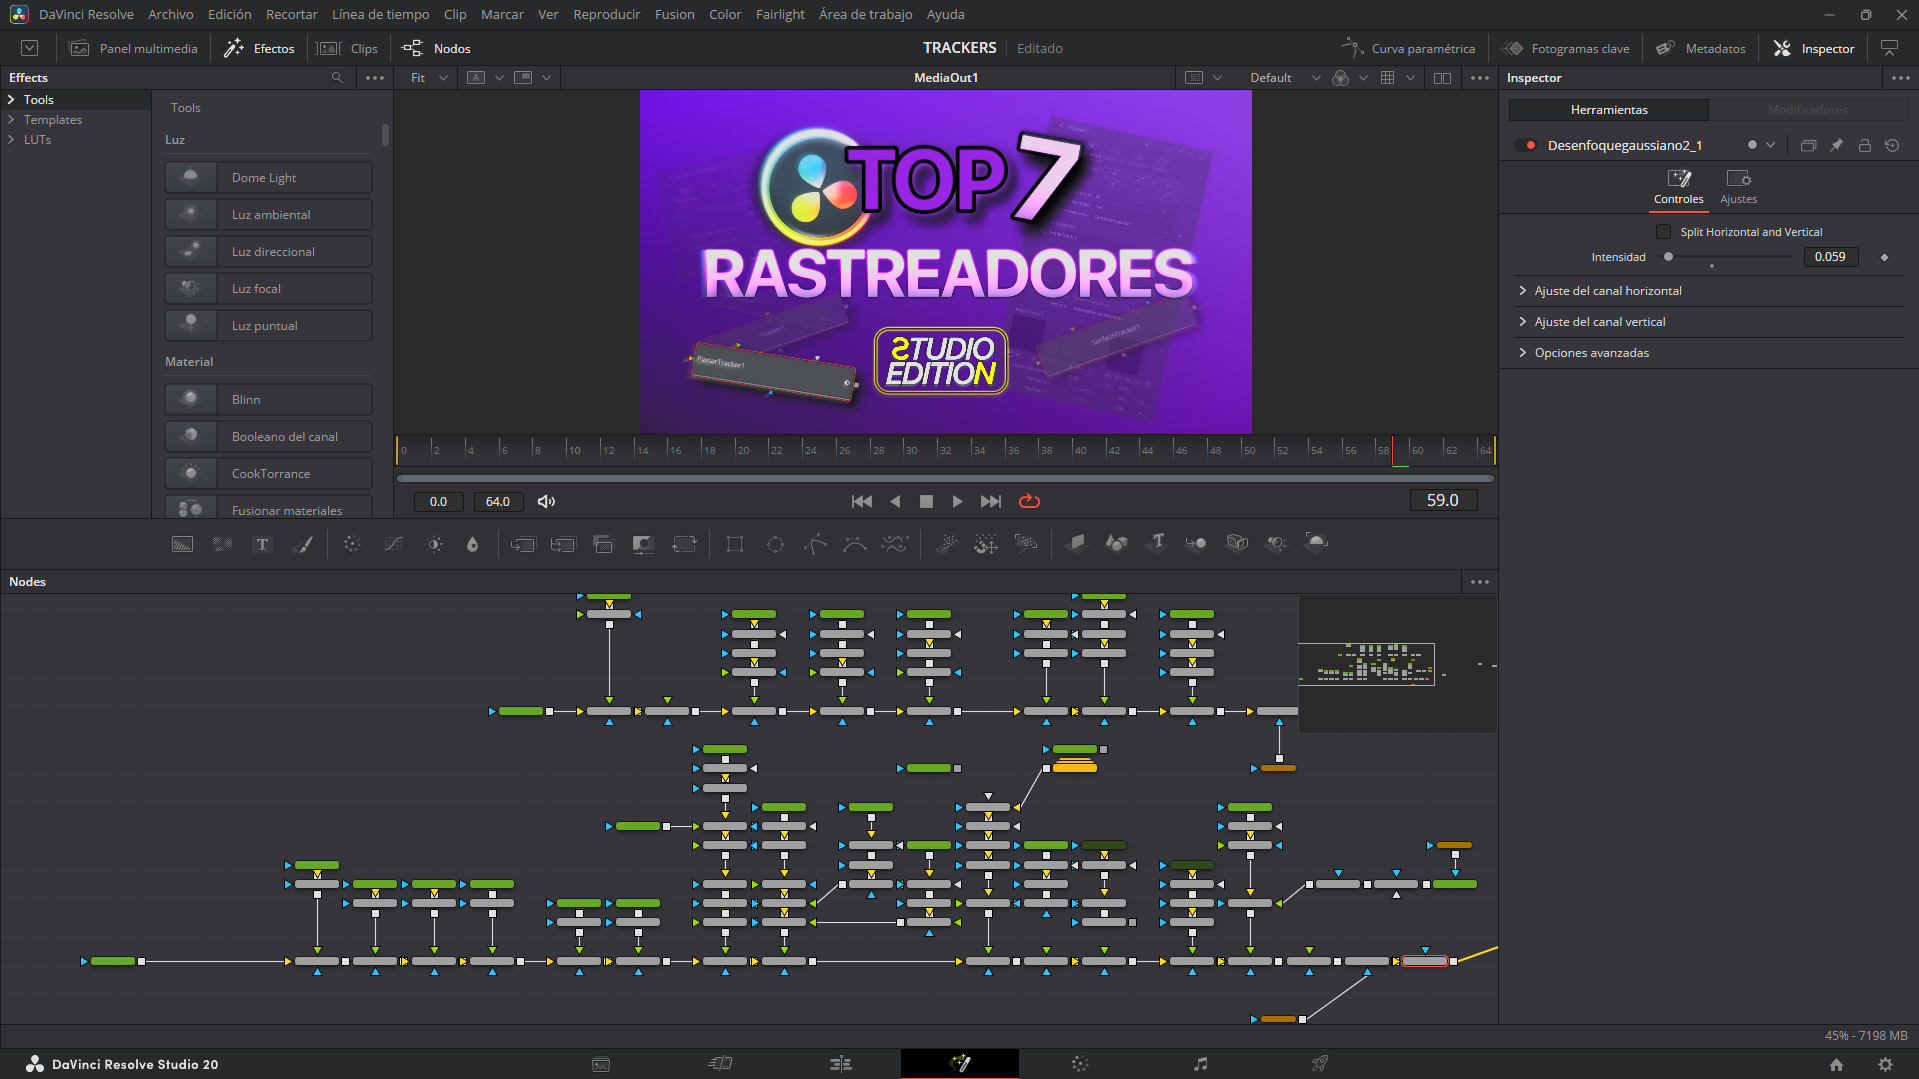This screenshot has height=1079, width=1919.
Task: Toggle loop playback mode
Action: [x=1029, y=501]
